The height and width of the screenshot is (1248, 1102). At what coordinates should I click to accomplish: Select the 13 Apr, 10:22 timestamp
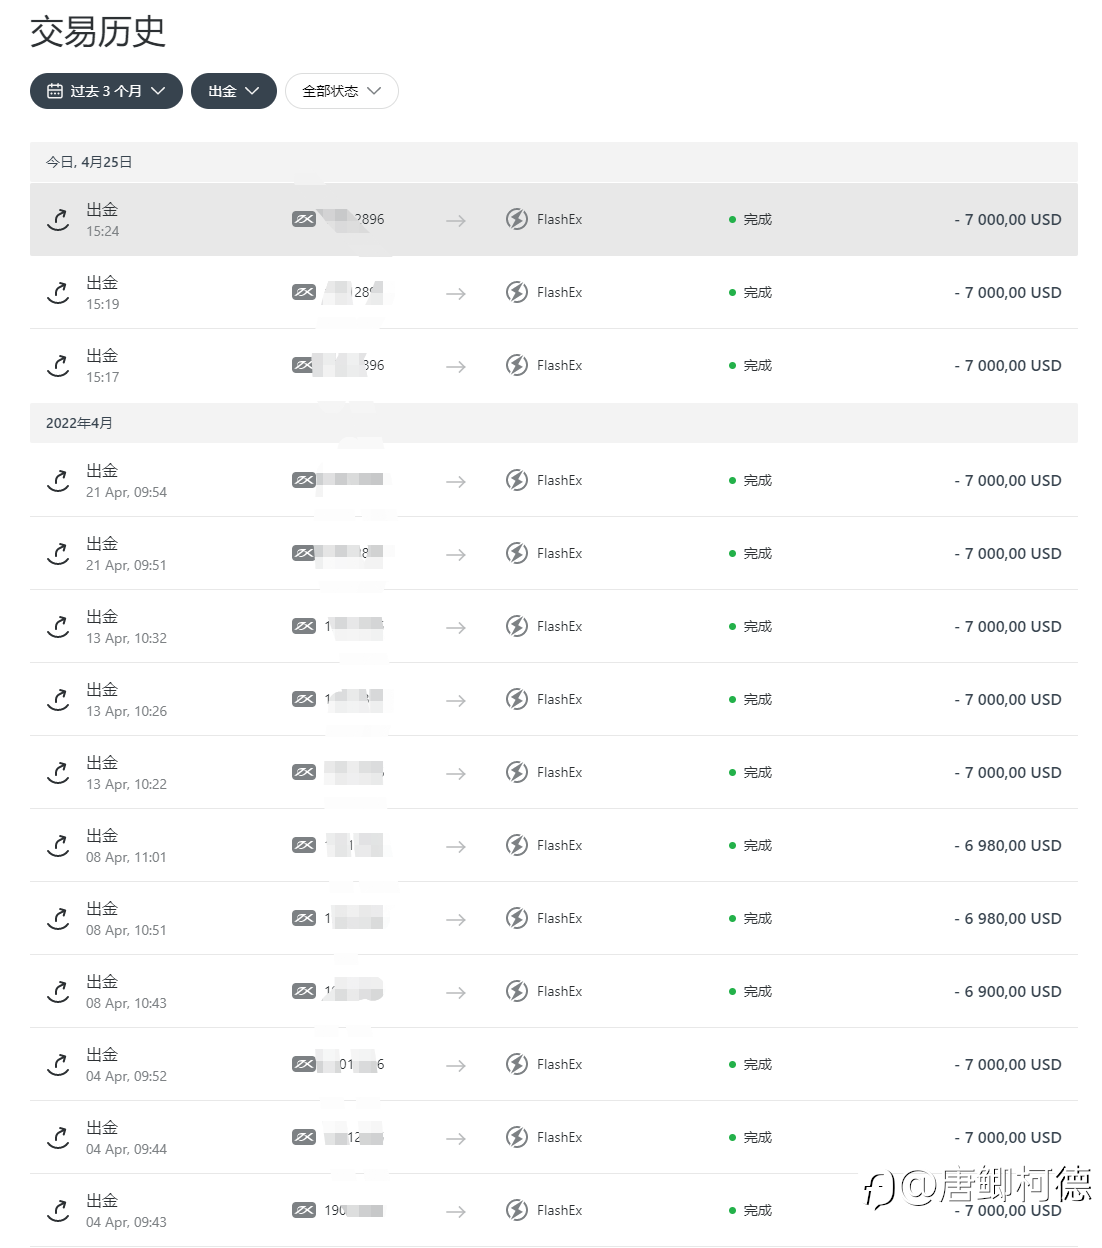126,784
